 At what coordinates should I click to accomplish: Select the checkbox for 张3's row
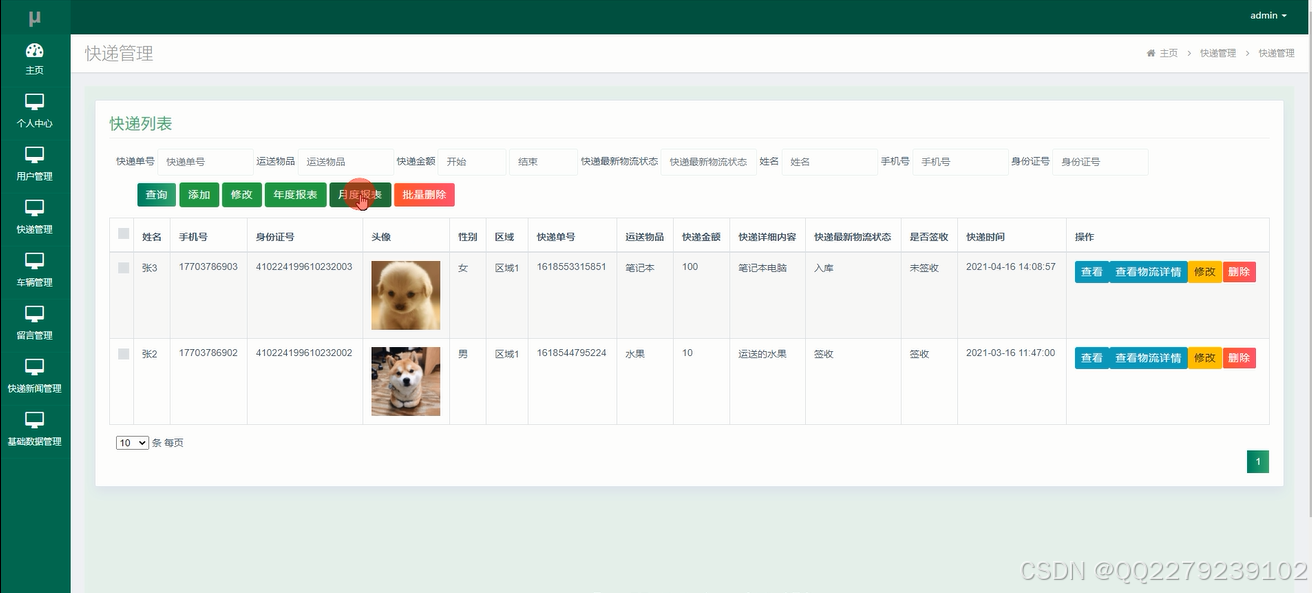click(x=124, y=267)
